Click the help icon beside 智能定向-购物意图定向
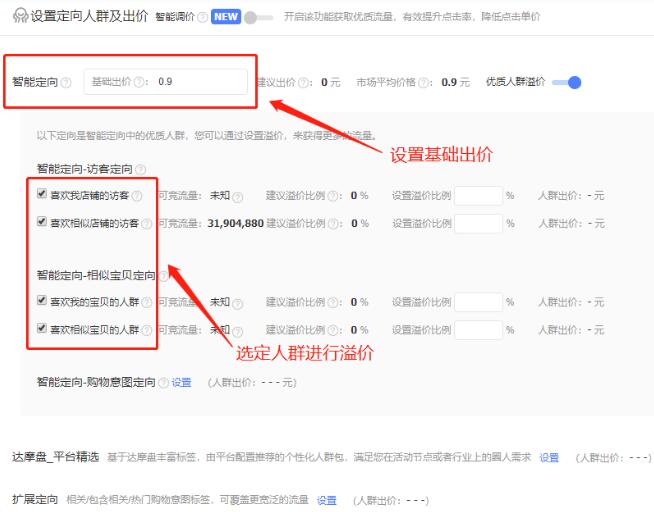Image resolution: width=654 pixels, height=512 pixels. [164, 383]
